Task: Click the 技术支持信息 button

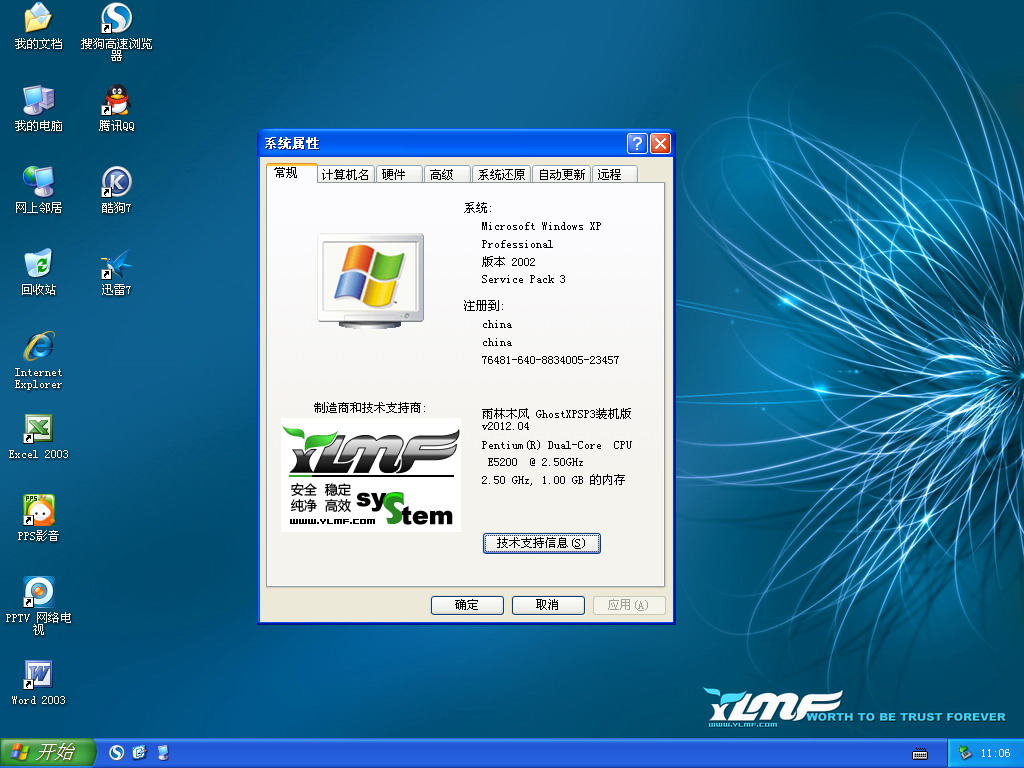Action: [541, 543]
